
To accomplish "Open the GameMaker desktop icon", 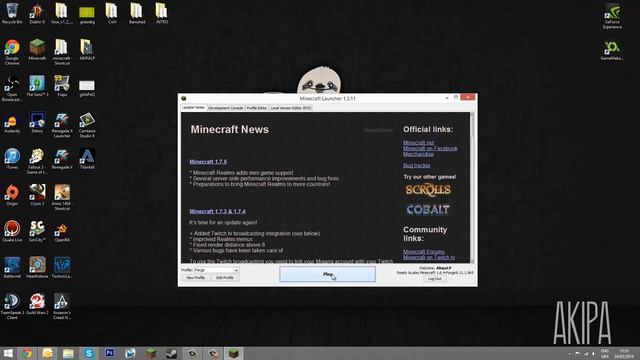I will 612,50.
